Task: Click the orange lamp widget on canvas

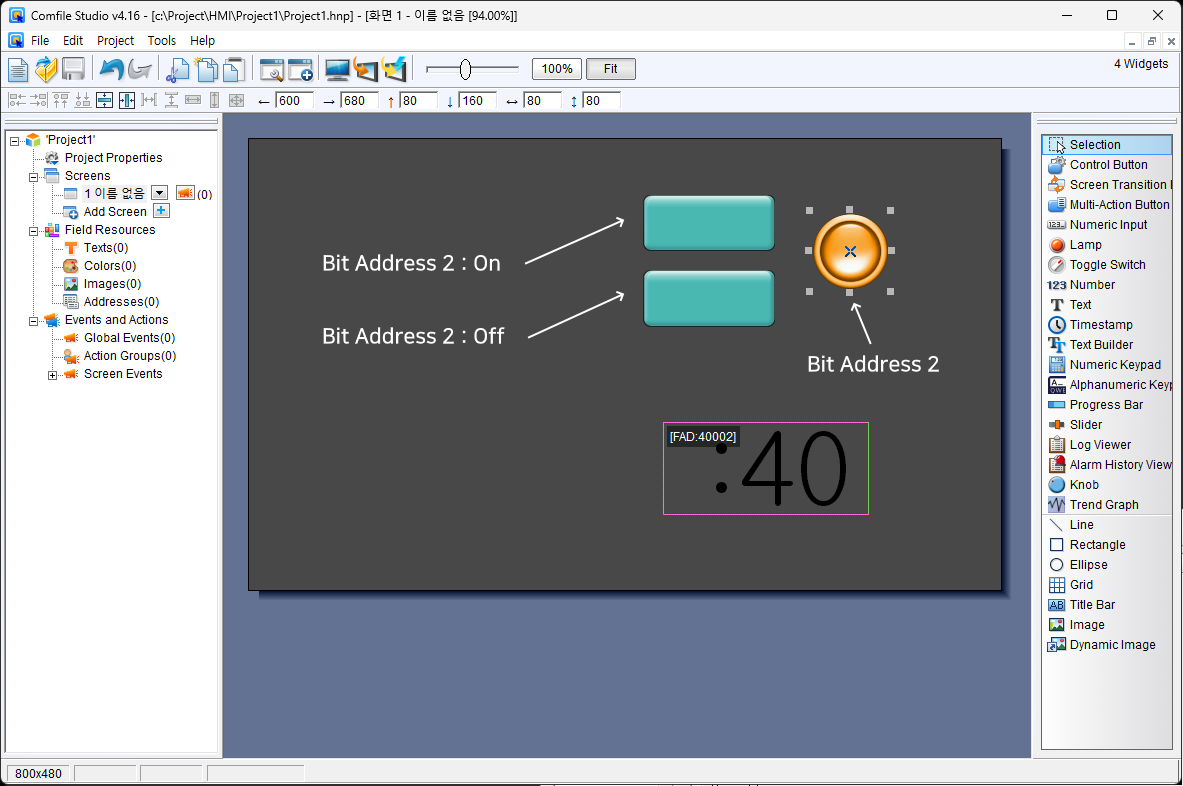Action: 849,251
